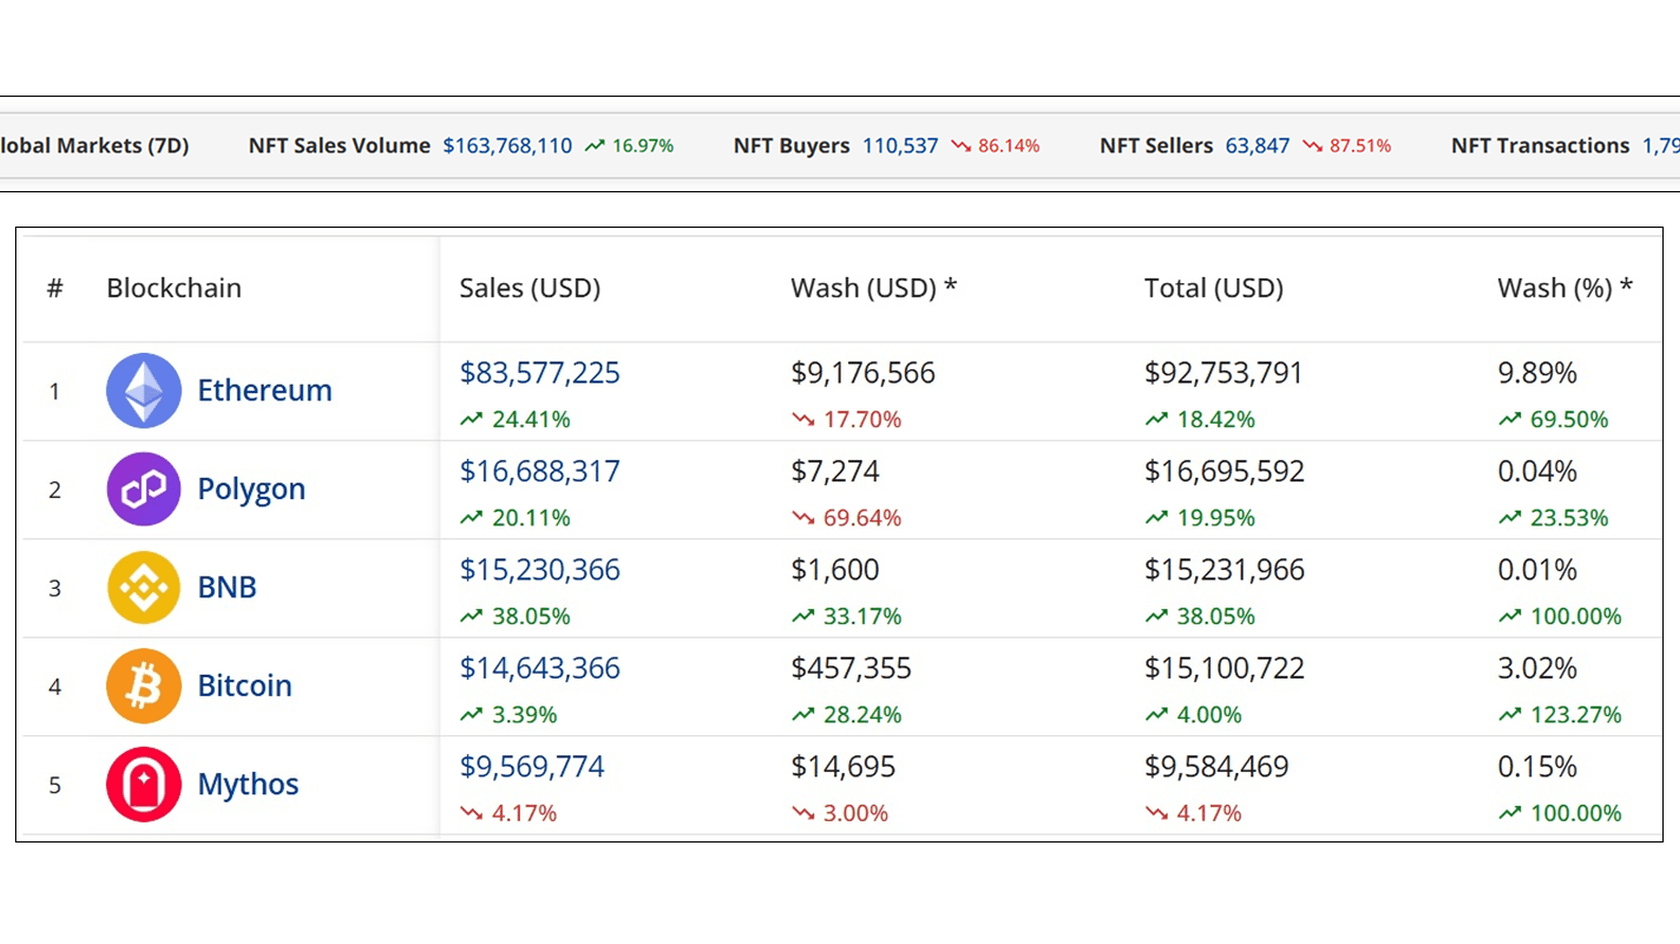Click Polygon sales value $16,688,317
Screen dimensions: 1680x944
pyautogui.click(x=539, y=471)
